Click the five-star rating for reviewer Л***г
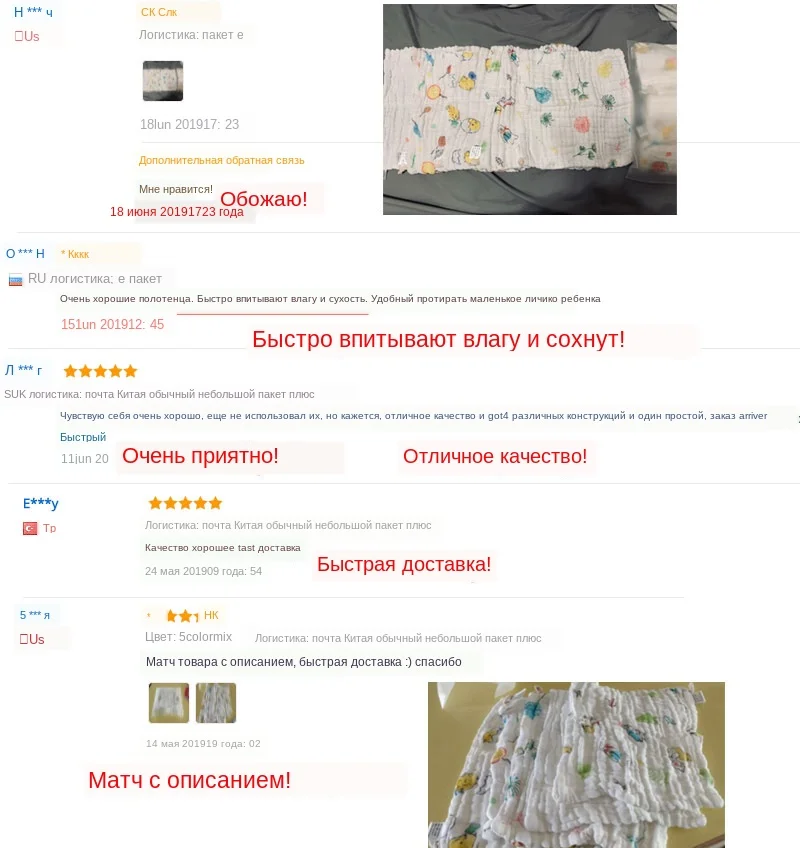The width and height of the screenshot is (800, 848). pyautogui.click(x=100, y=371)
